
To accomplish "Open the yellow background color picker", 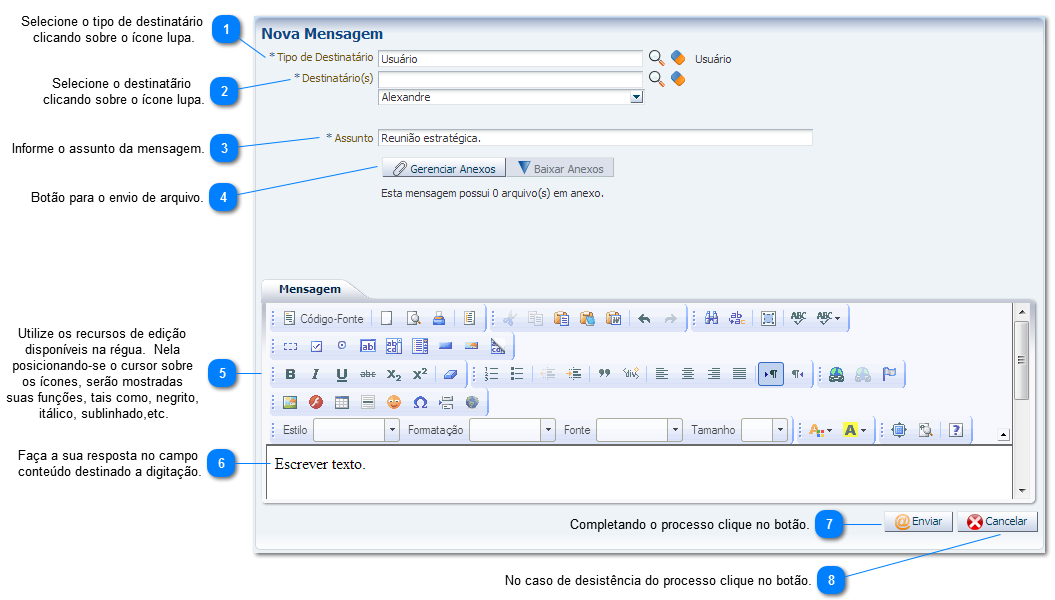I will coord(854,430).
